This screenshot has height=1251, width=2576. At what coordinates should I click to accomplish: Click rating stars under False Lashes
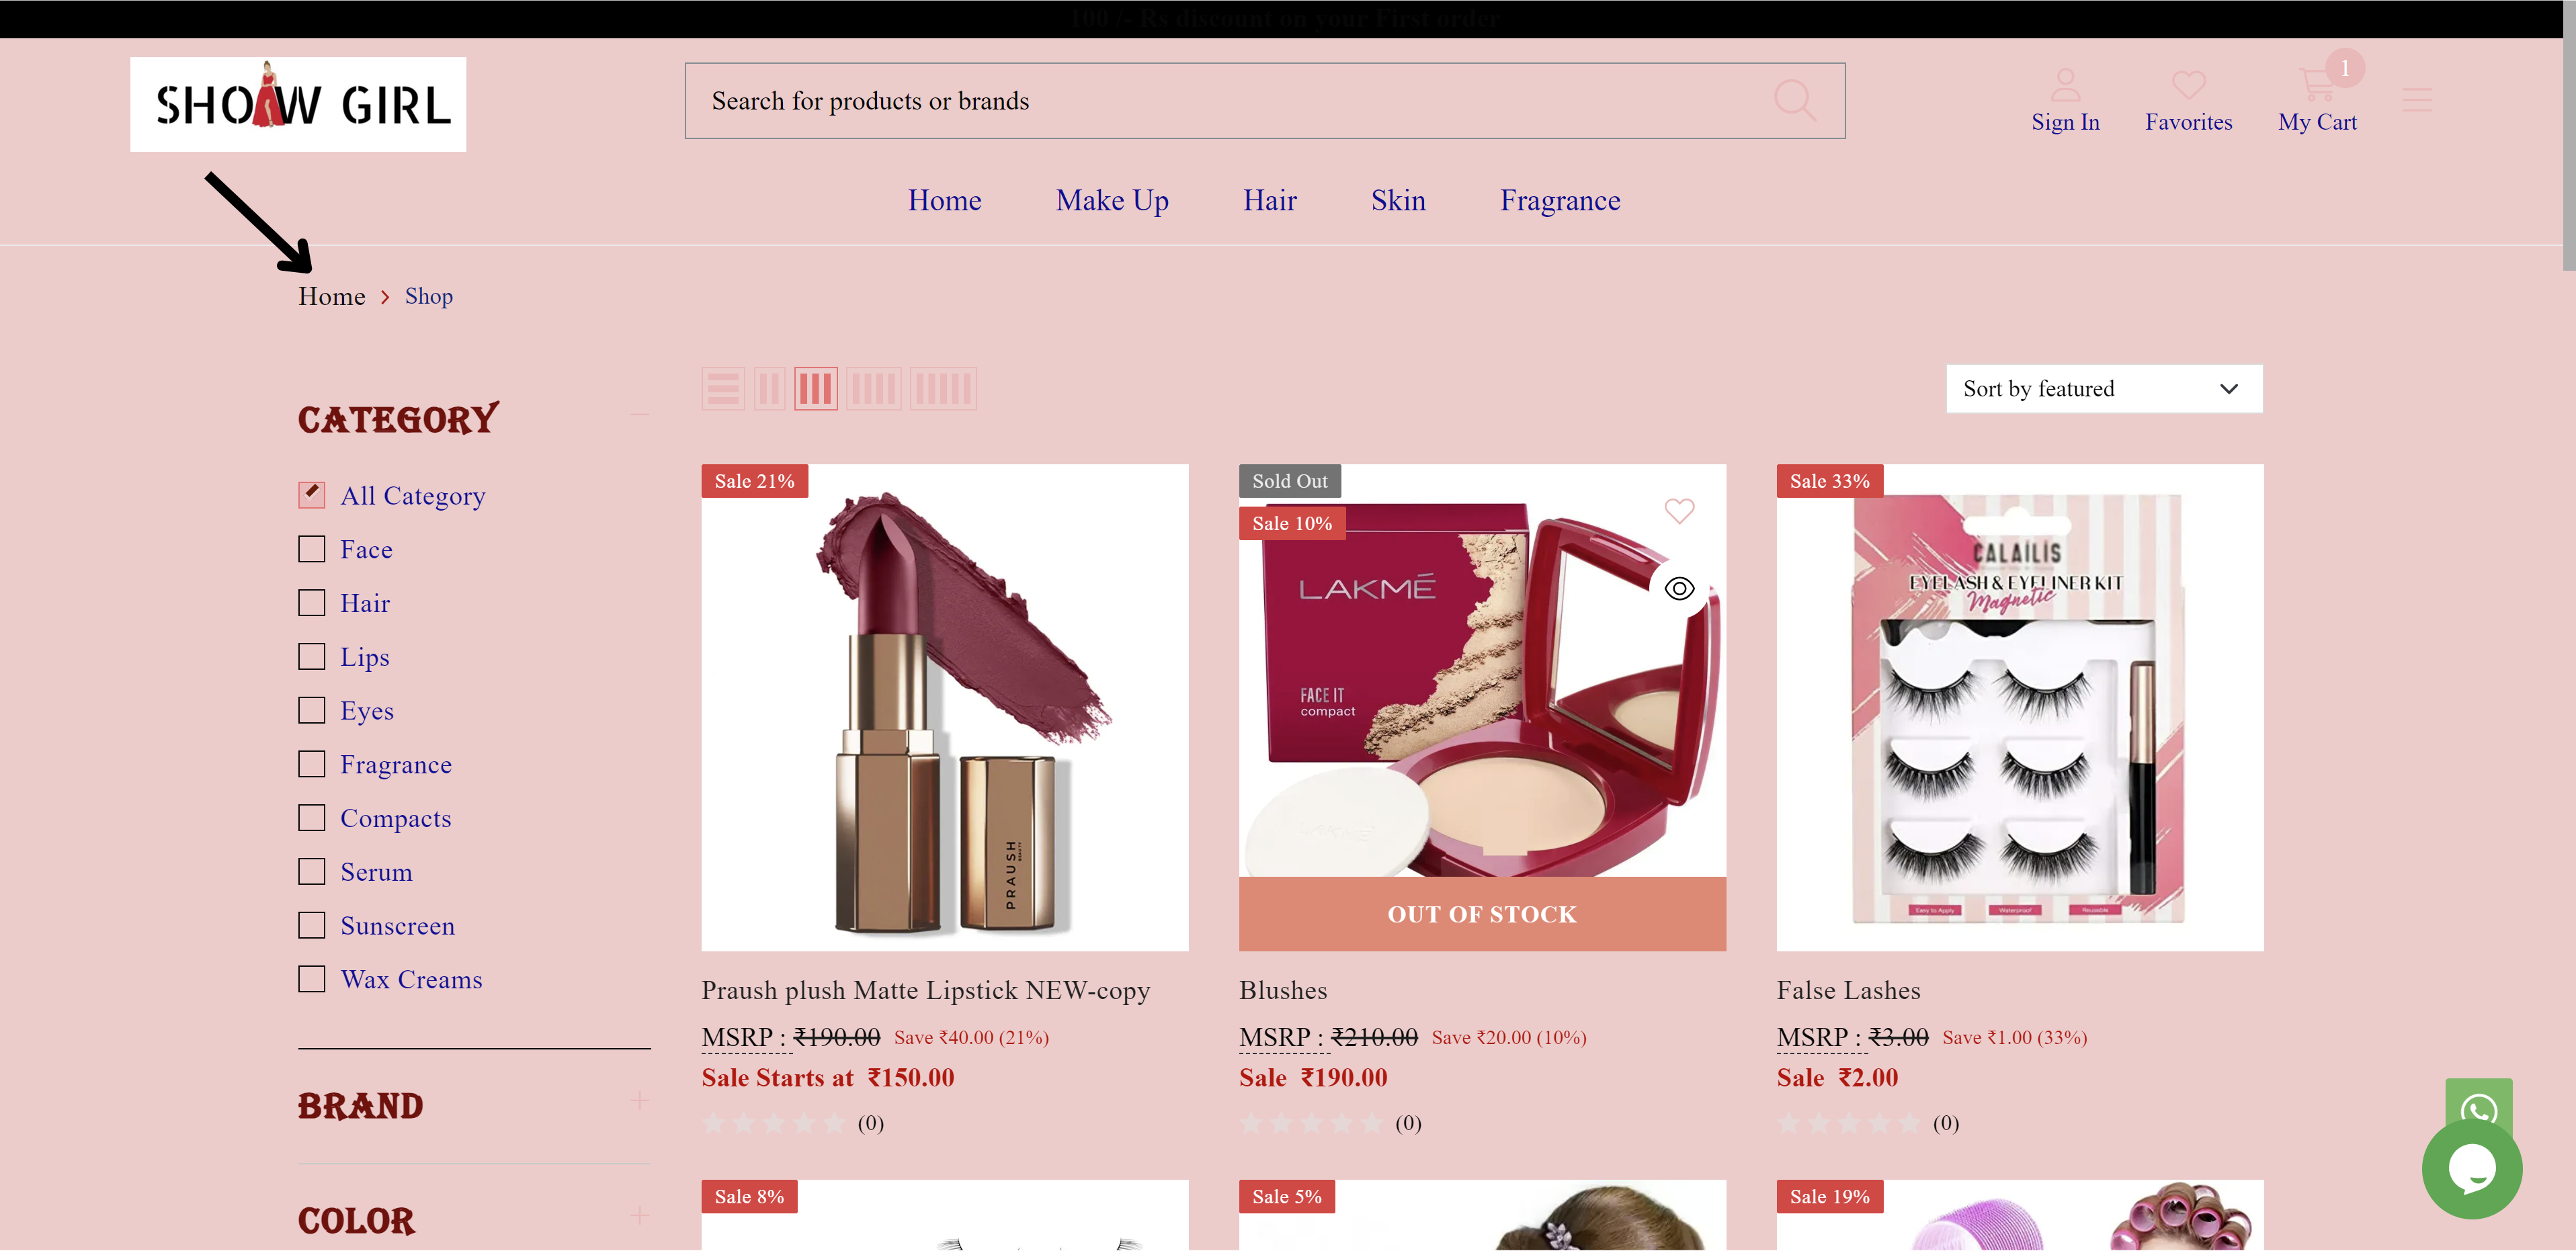pos(1848,1123)
